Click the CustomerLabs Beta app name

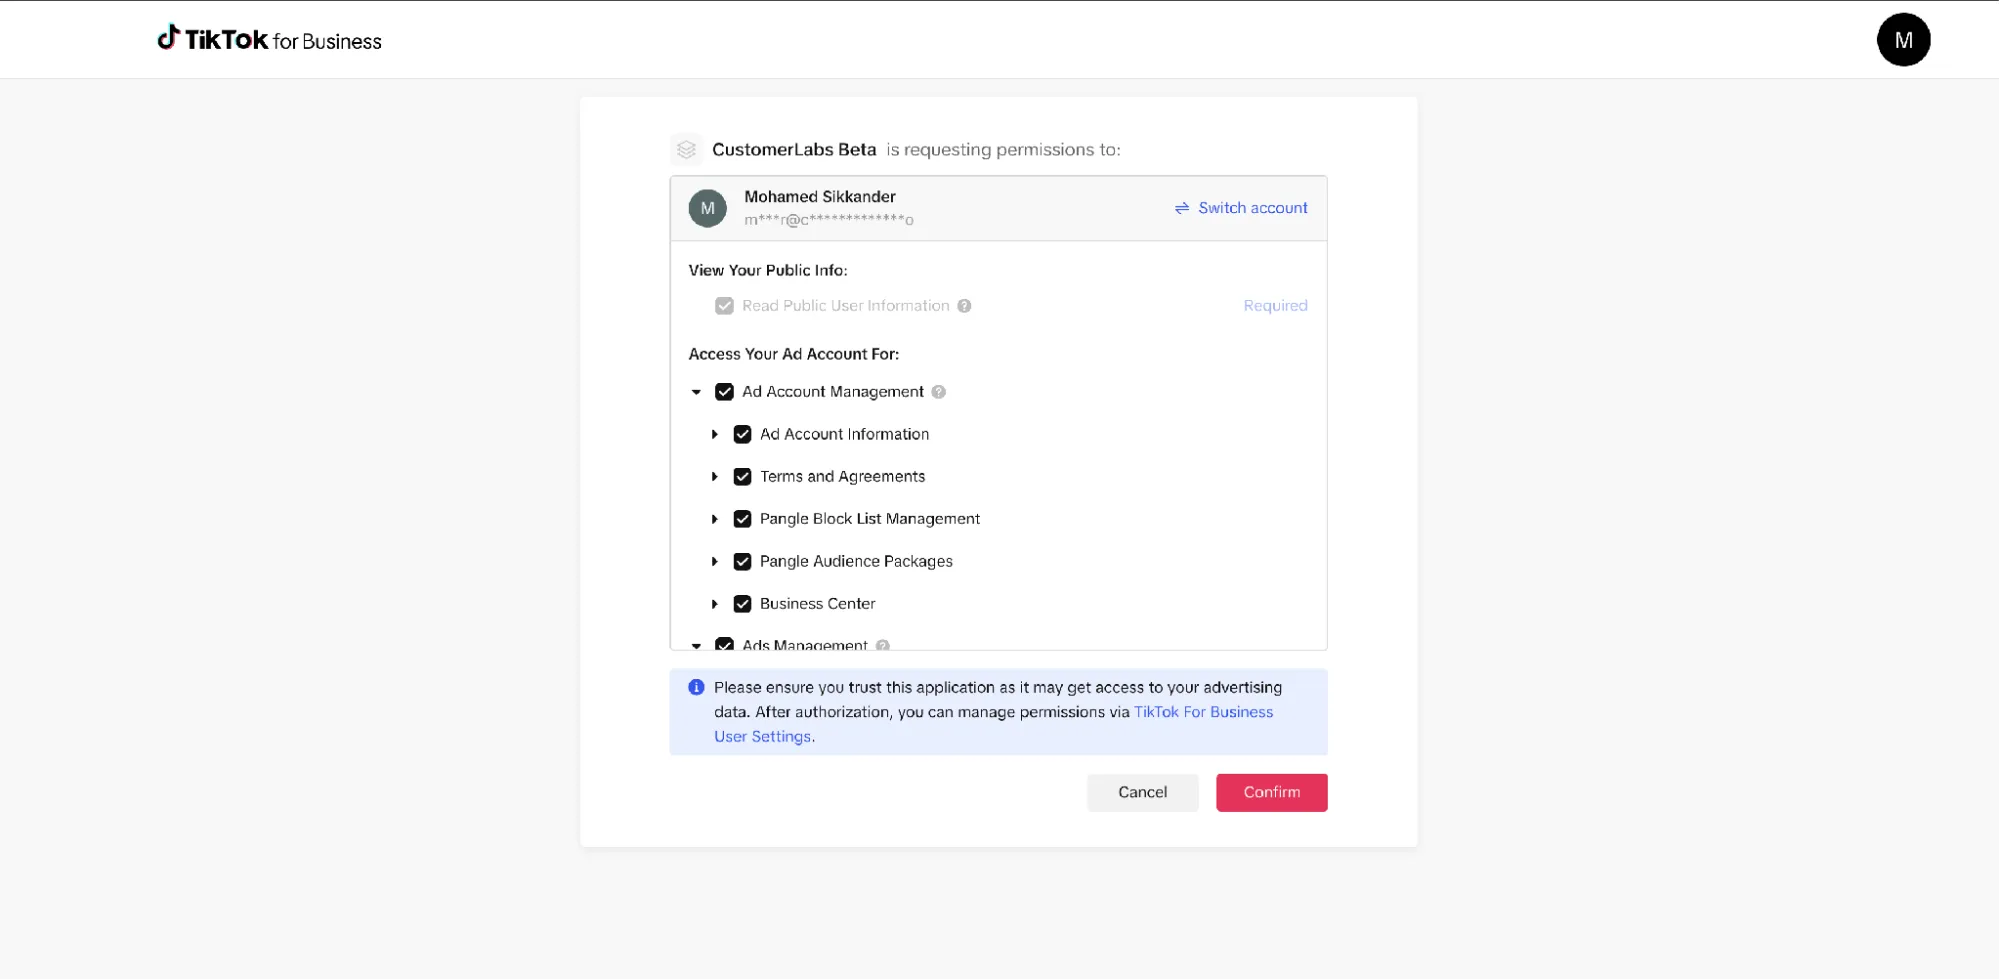(x=794, y=150)
